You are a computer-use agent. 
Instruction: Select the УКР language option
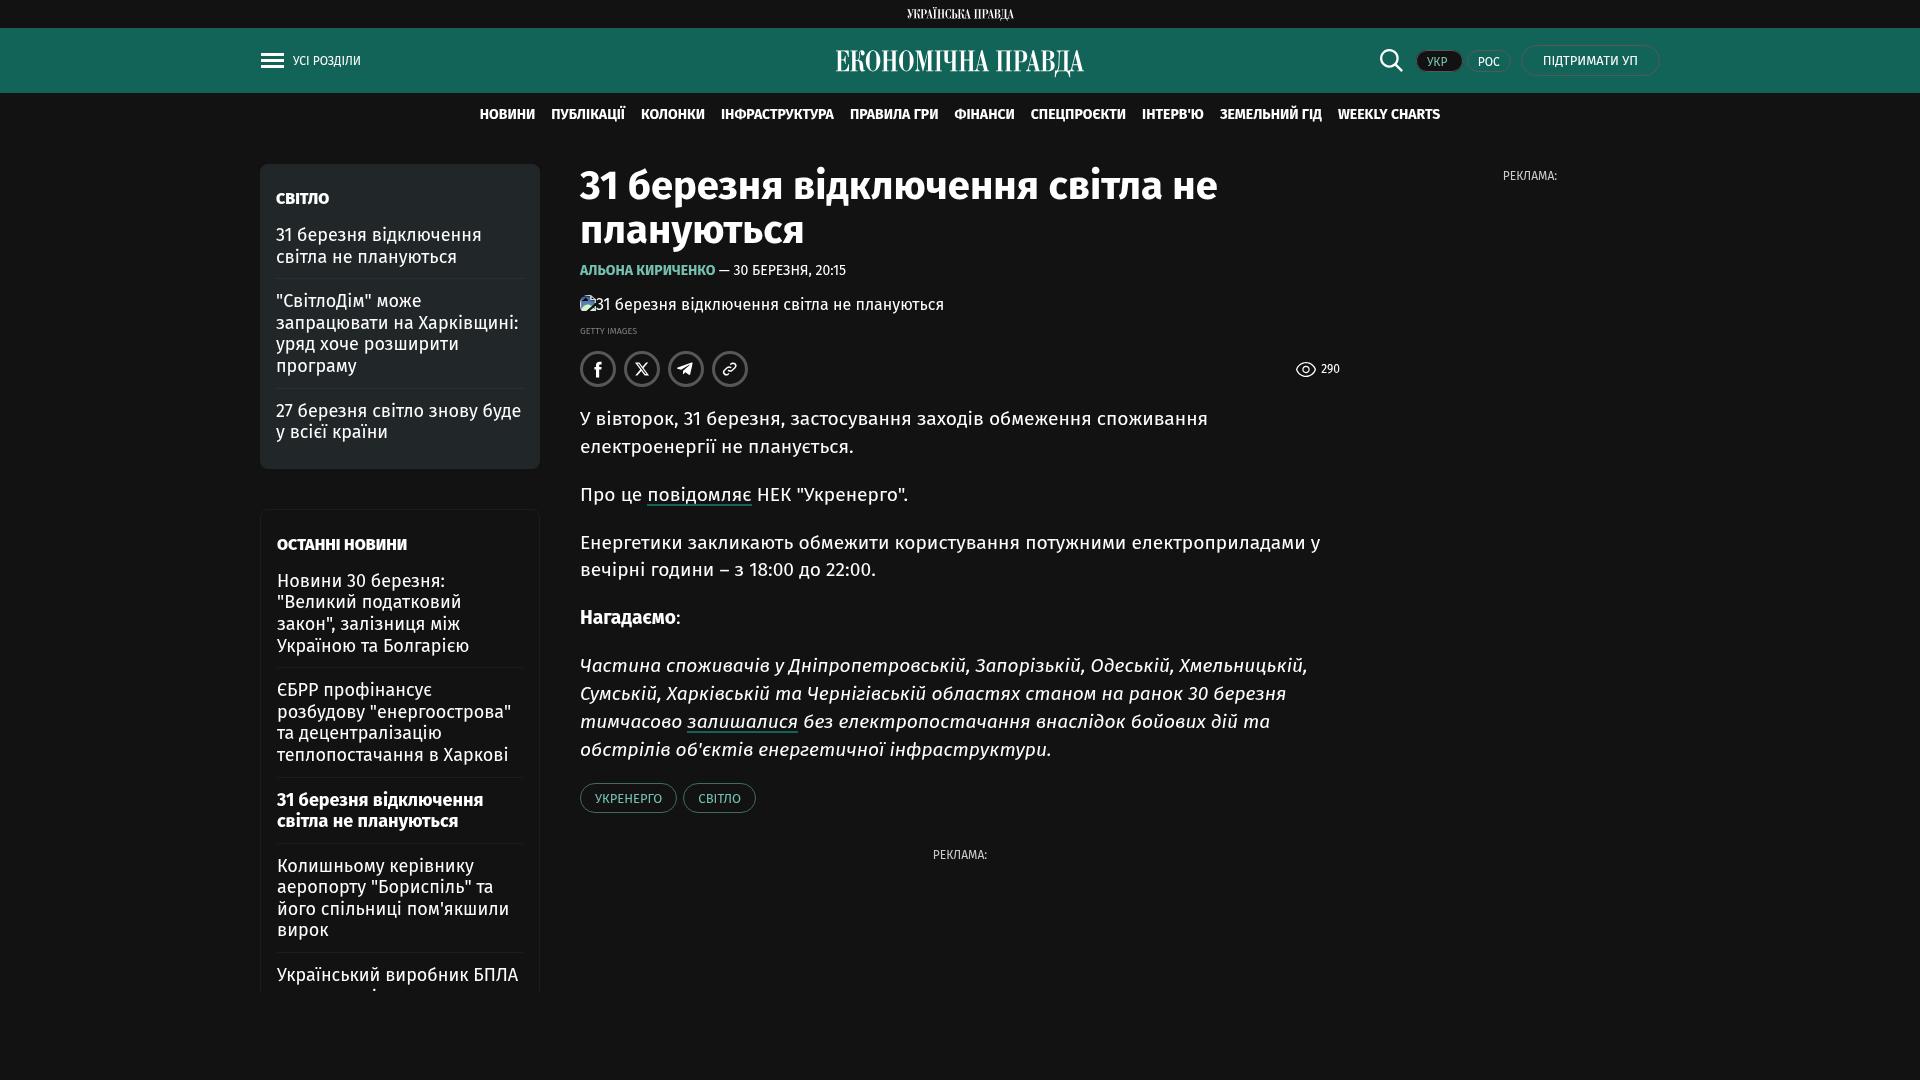pyautogui.click(x=1438, y=62)
